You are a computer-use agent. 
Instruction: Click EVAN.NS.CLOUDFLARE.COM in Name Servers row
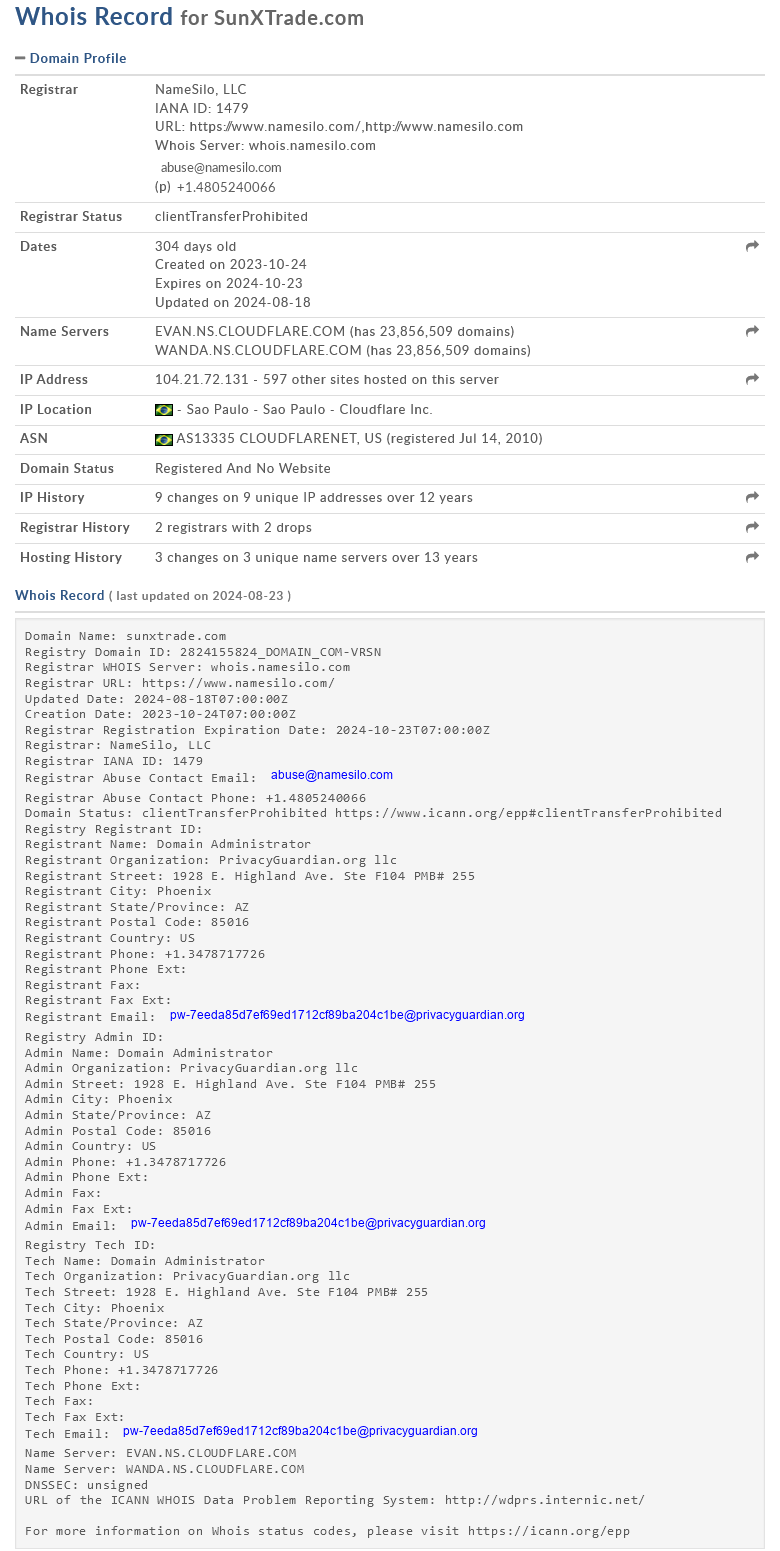point(251,331)
